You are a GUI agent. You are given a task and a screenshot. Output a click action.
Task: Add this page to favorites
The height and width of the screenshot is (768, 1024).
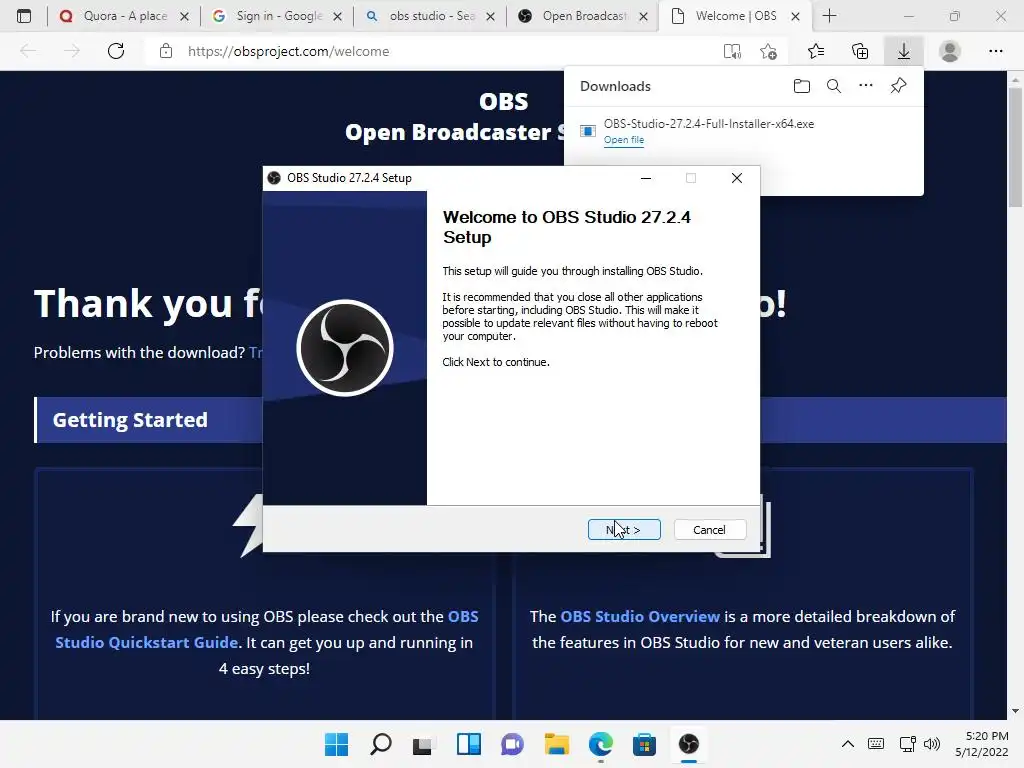tap(769, 51)
